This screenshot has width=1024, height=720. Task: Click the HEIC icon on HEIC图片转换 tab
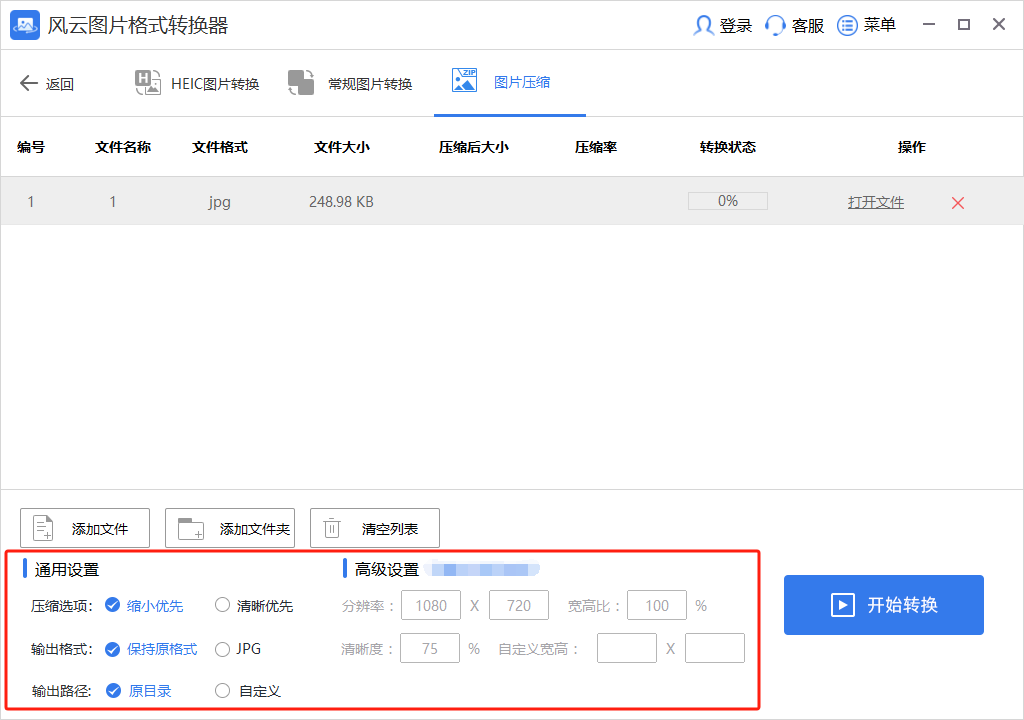pyautogui.click(x=148, y=83)
